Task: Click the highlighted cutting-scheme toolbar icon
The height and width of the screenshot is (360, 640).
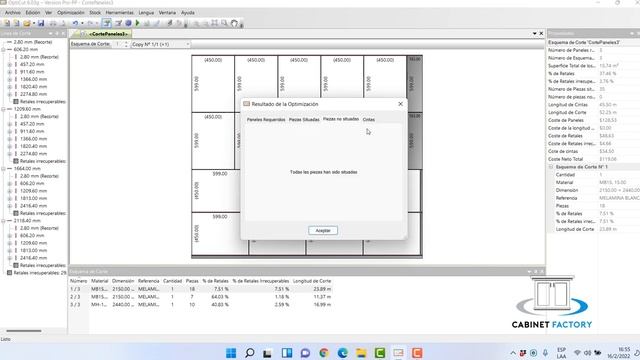Action: (107, 23)
